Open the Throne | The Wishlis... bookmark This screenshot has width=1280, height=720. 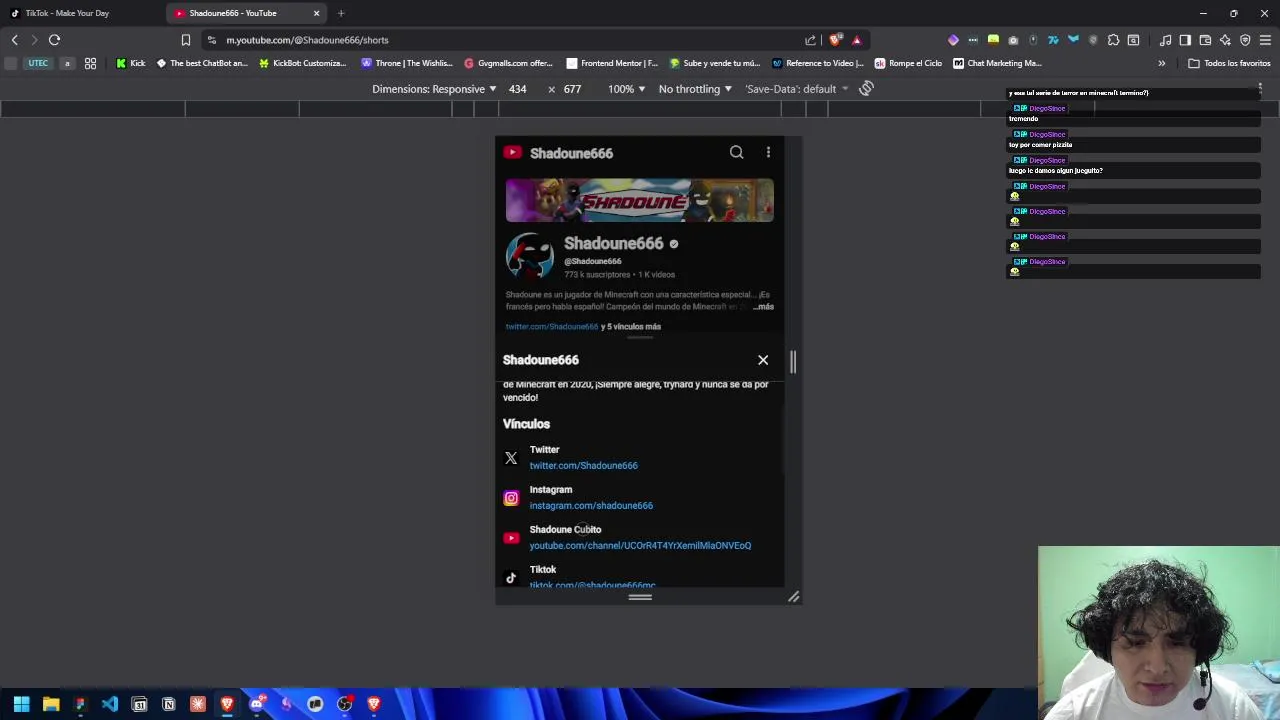click(x=407, y=63)
